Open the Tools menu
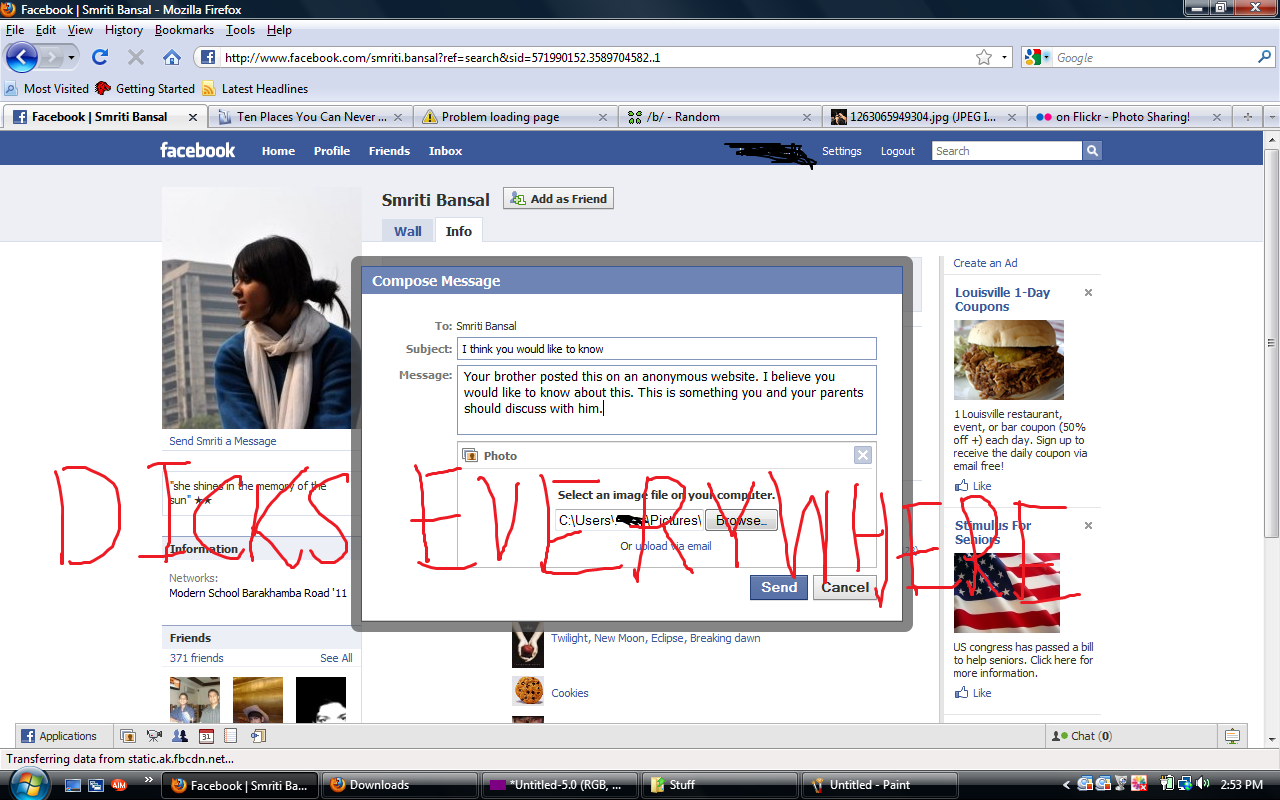Viewport: 1280px width, 800px height. coord(240,30)
